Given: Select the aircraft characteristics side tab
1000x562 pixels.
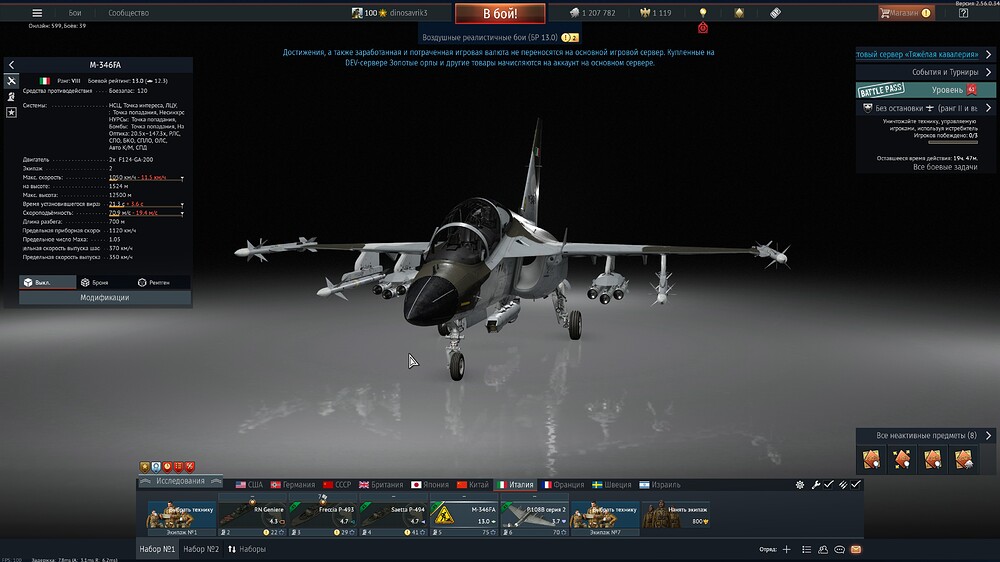Looking at the screenshot, I should click(11, 81).
